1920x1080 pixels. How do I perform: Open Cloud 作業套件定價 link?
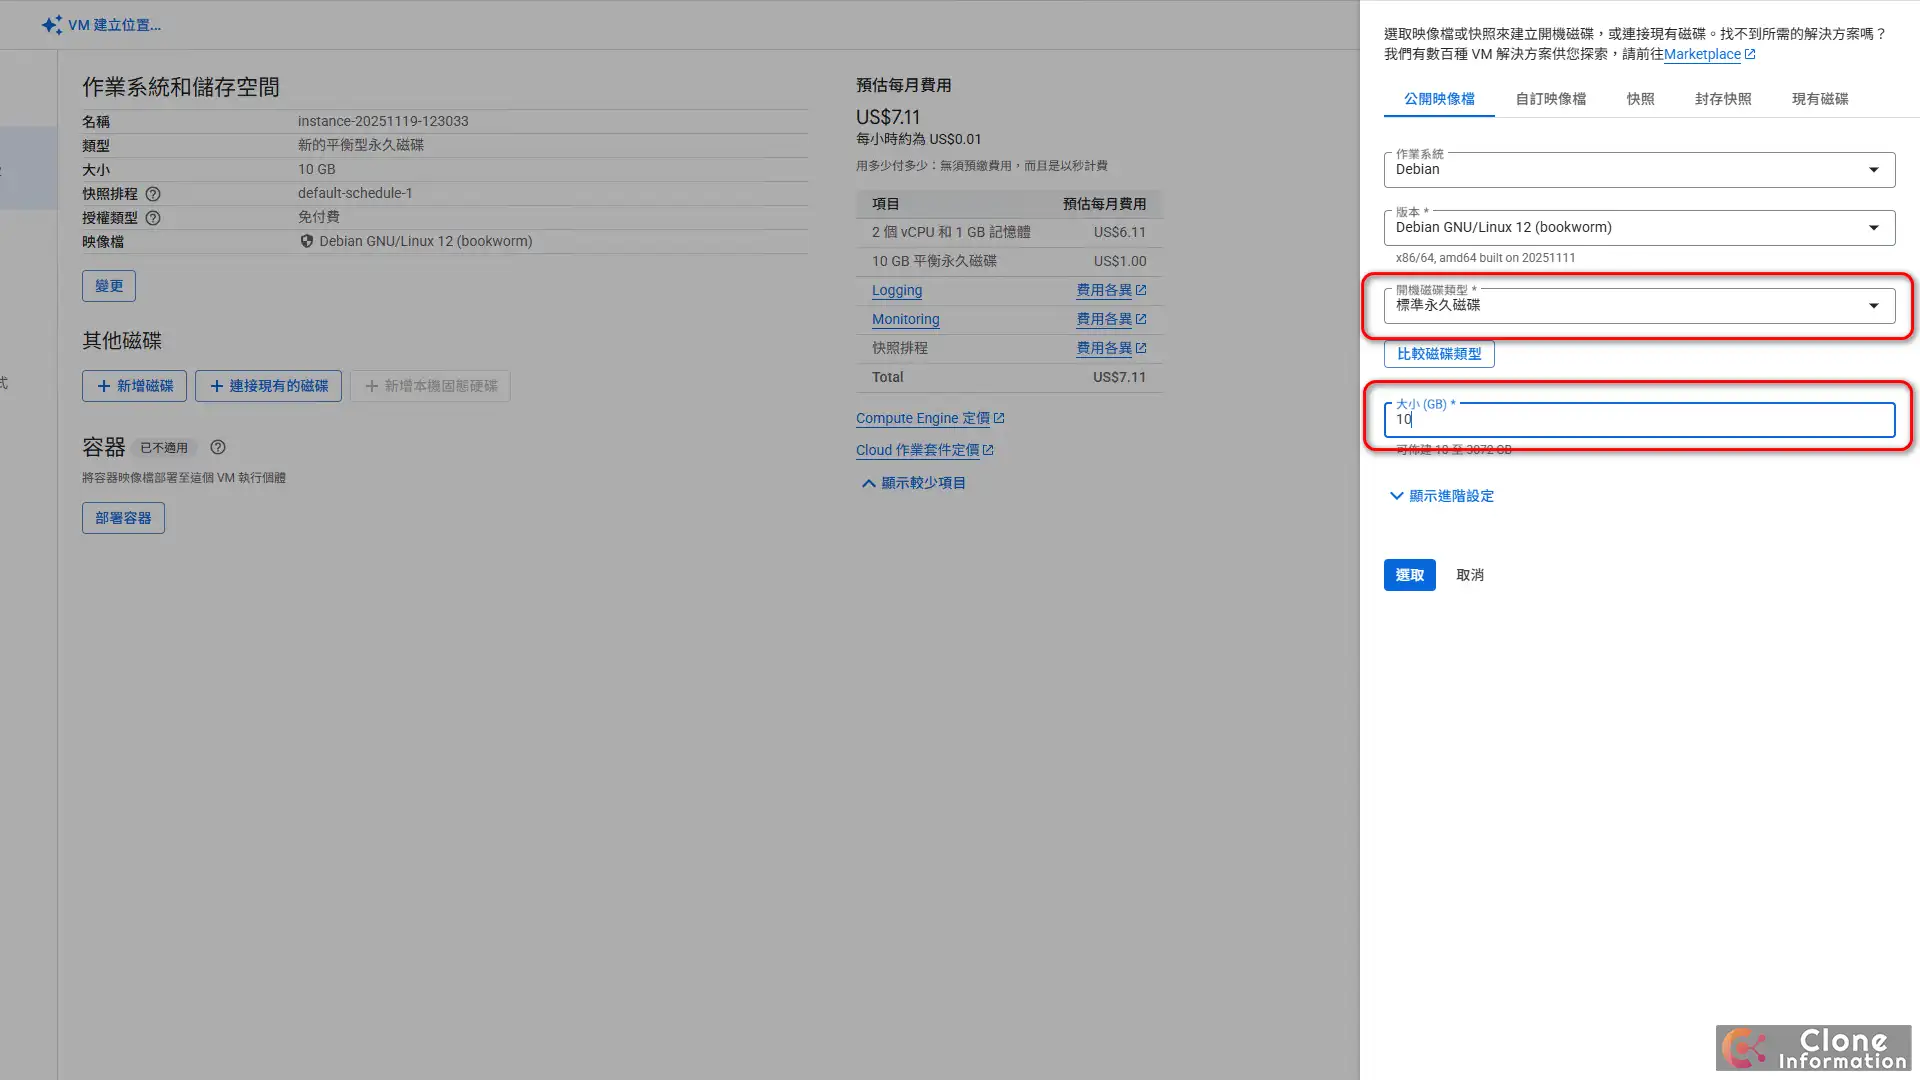point(918,450)
